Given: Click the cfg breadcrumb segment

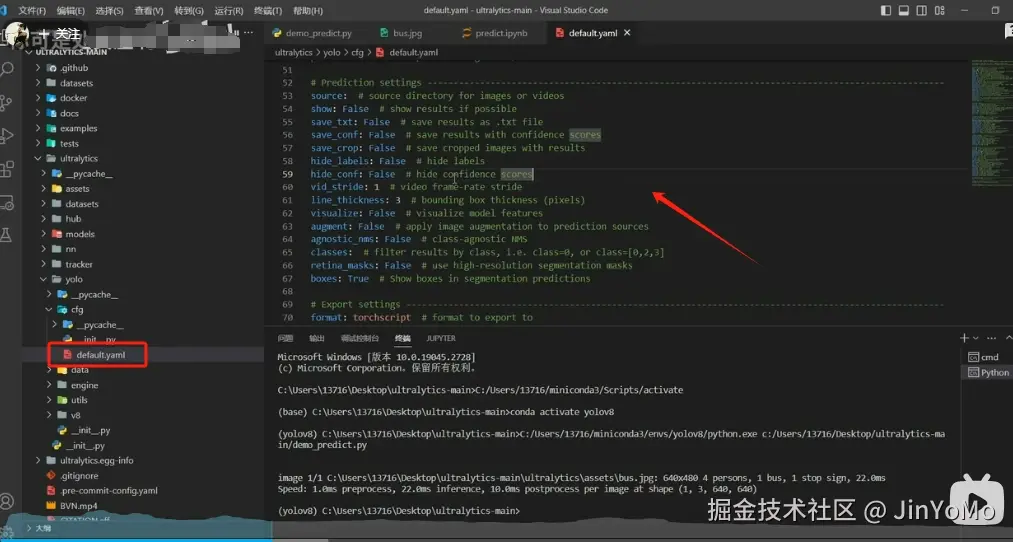Looking at the screenshot, I should point(357,52).
